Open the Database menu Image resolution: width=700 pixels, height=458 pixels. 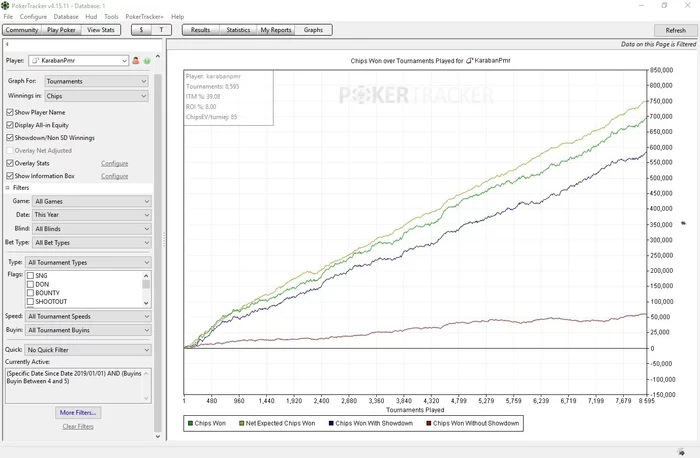click(66, 17)
